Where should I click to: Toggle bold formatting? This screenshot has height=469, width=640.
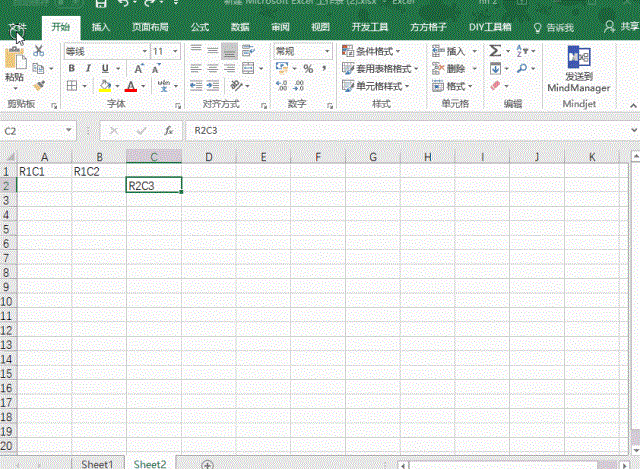72,69
